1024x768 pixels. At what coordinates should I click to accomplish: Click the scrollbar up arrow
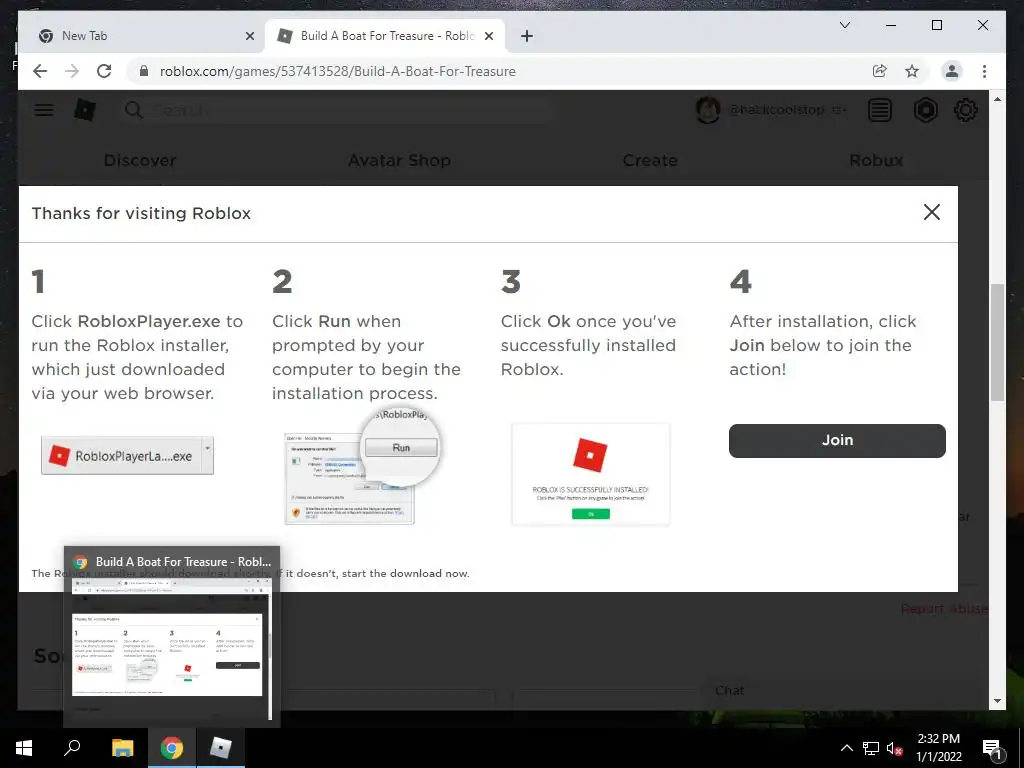[997, 99]
